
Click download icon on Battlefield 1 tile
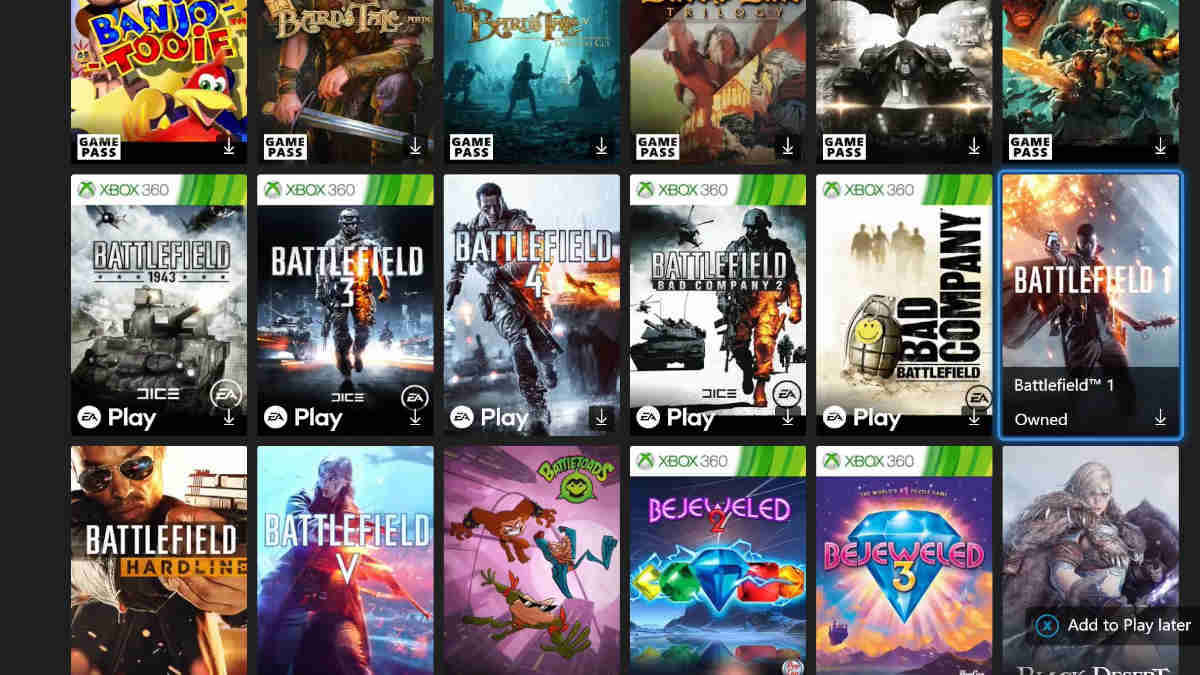pos(1160,418)
